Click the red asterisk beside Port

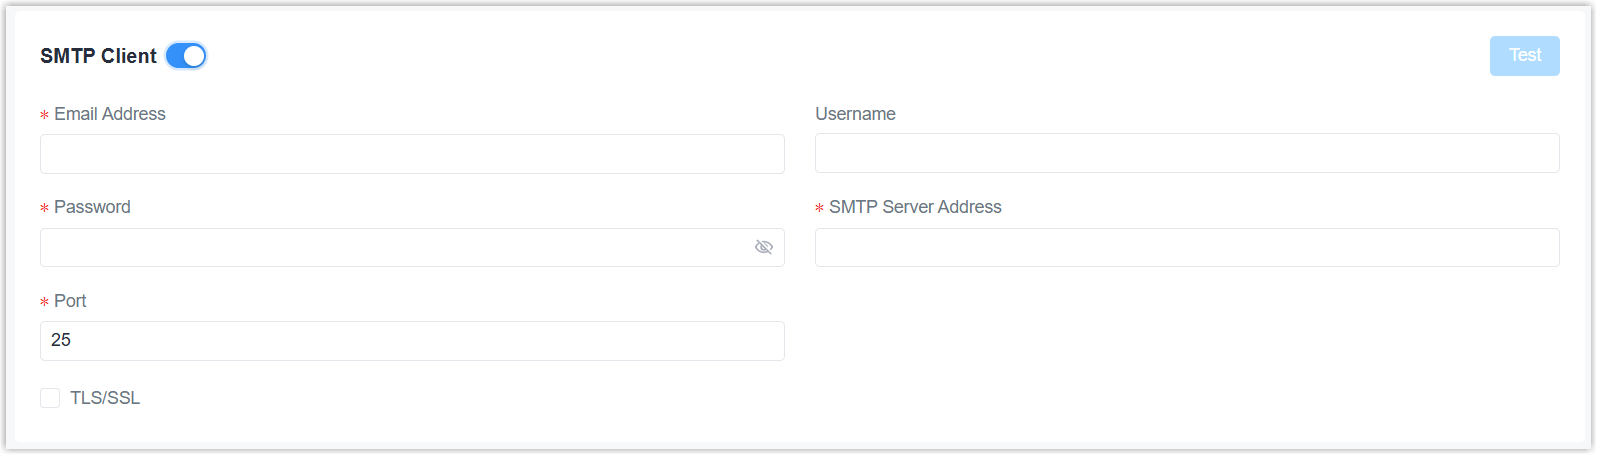[x=44, y=303]
